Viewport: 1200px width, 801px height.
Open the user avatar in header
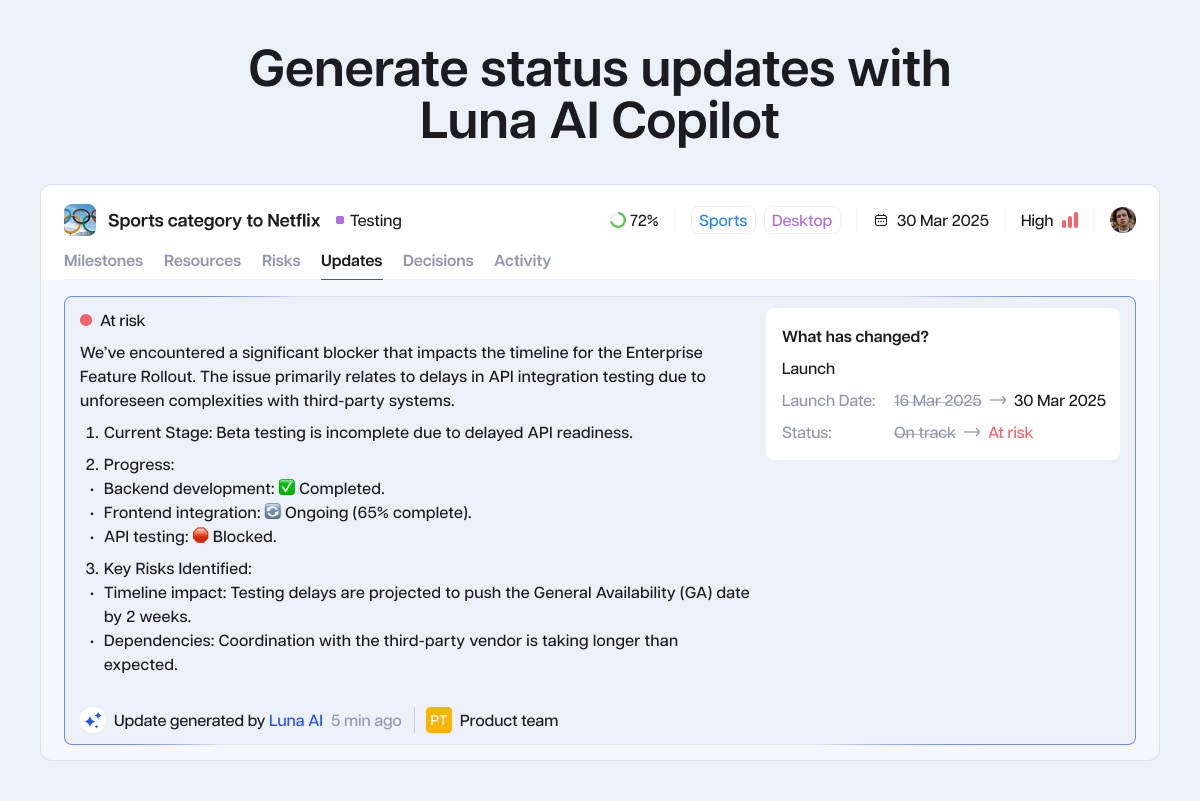click(1123, 220)
